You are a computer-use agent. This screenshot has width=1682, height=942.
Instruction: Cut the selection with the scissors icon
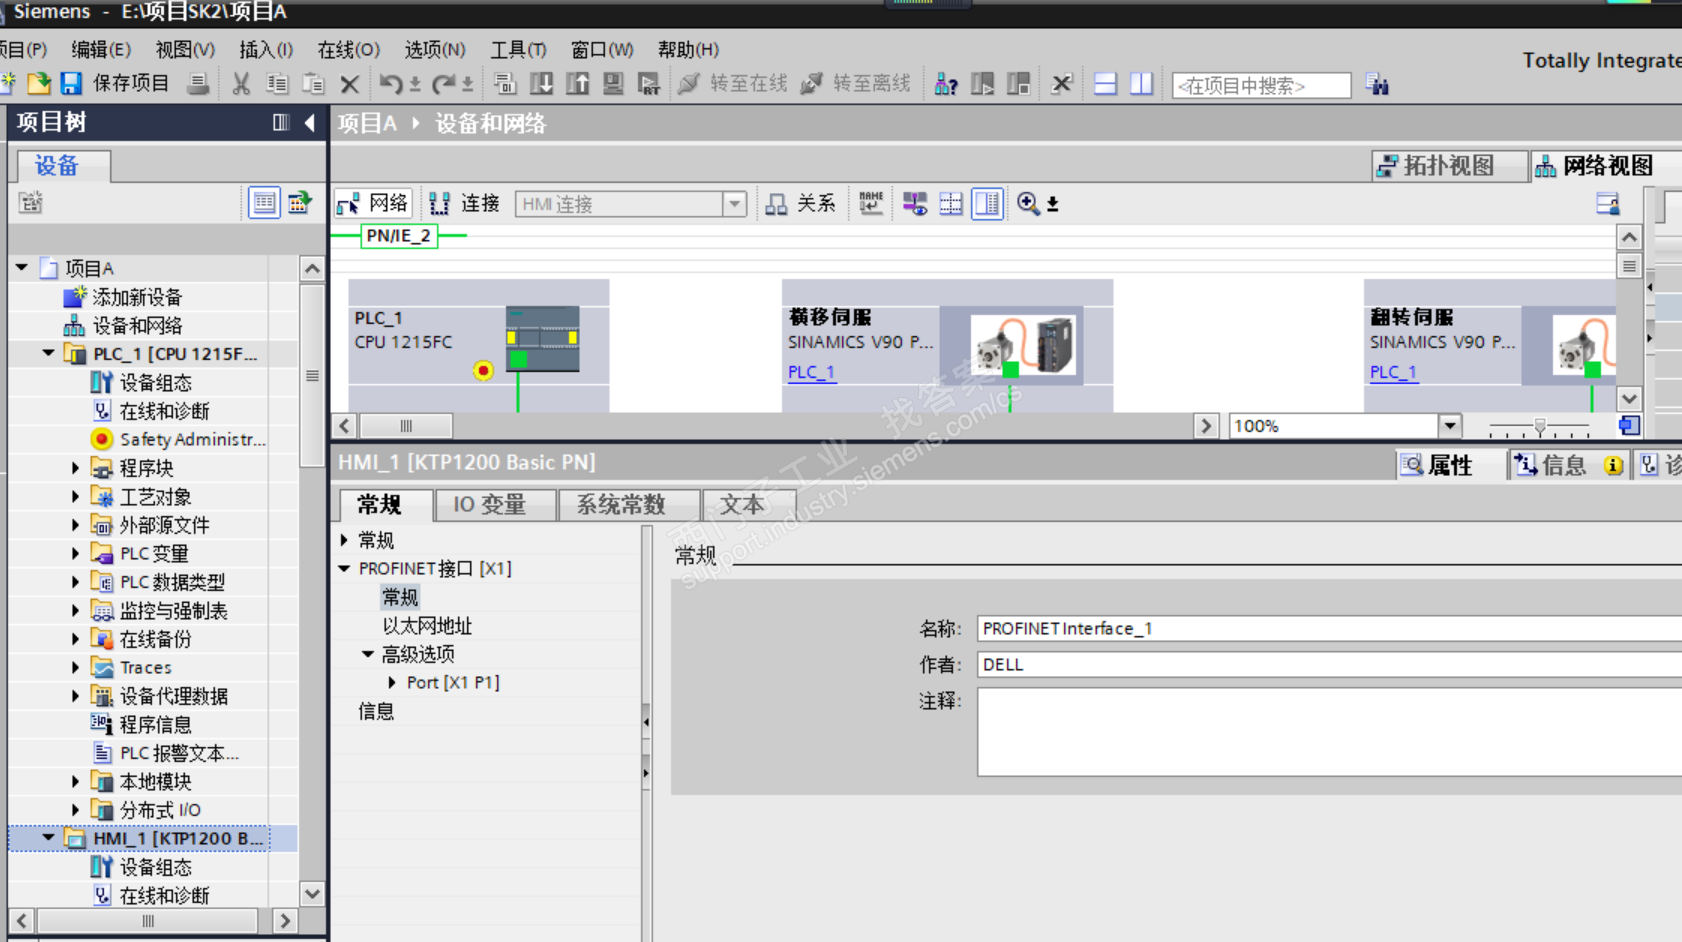tap(241, 84)
